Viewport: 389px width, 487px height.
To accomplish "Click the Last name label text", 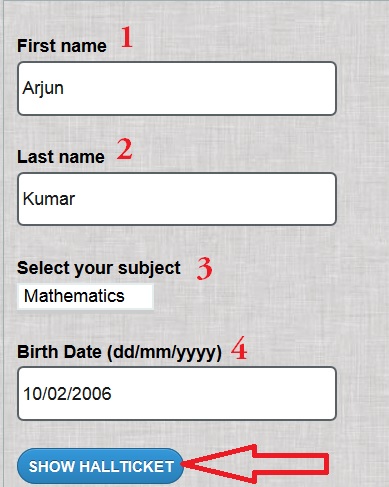I will tap(61, 157).
